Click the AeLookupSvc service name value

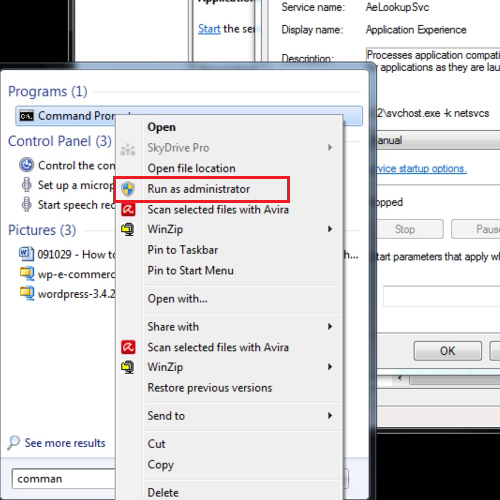[x=398, y=7]
